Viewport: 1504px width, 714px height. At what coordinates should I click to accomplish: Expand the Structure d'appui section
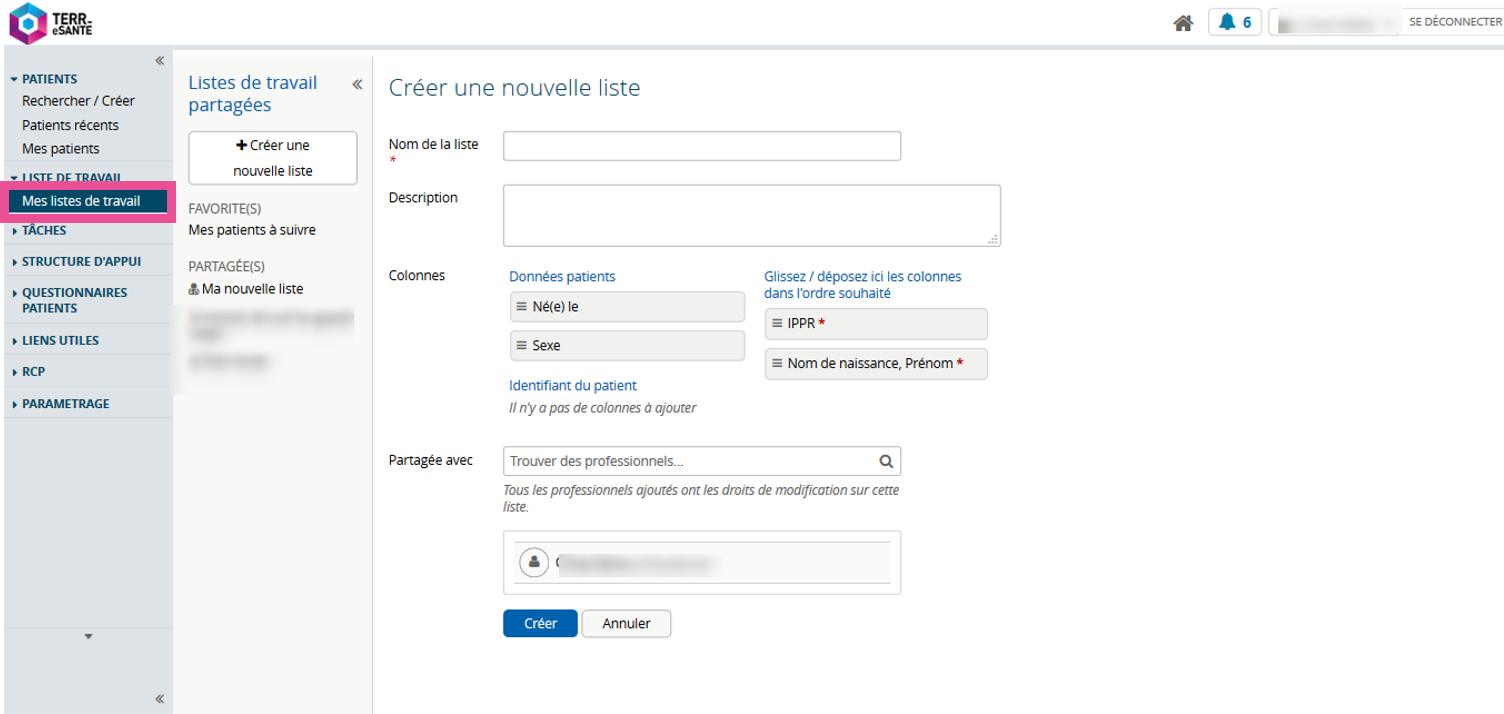click(x=80, y=262)
